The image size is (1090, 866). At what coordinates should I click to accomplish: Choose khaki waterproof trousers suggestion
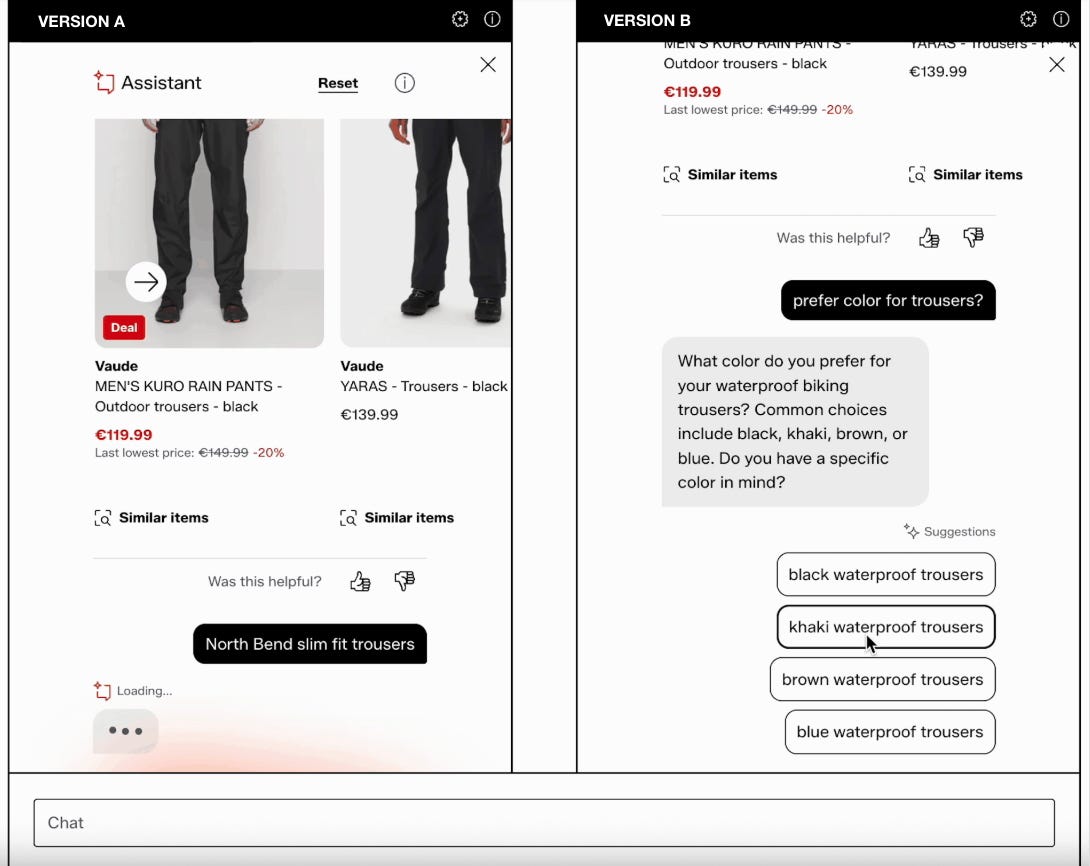(886, 627)
